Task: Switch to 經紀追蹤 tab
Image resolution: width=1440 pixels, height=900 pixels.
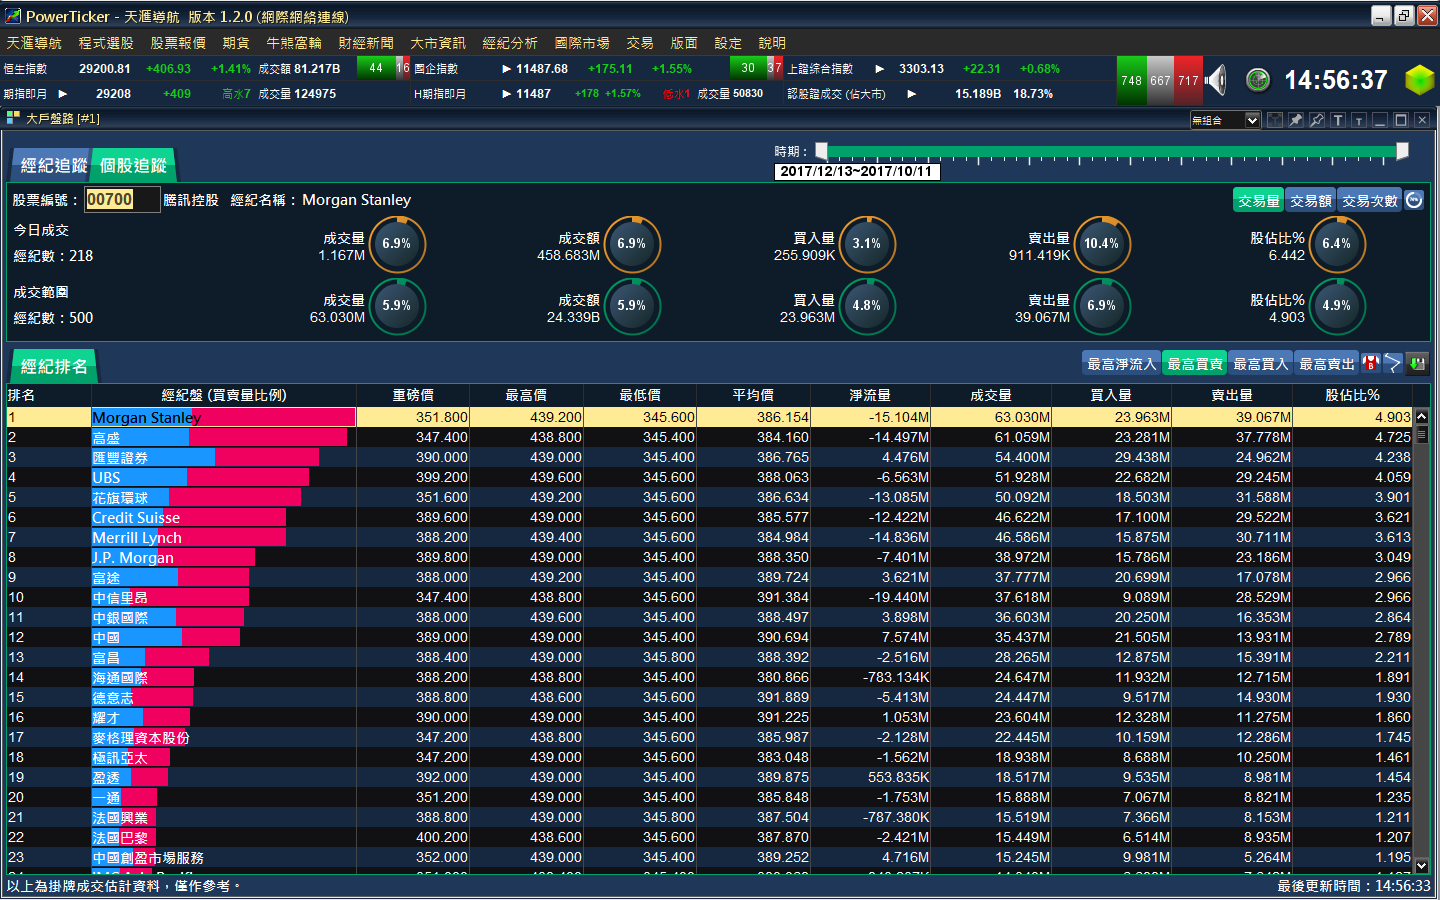Action: coord(53,166)
